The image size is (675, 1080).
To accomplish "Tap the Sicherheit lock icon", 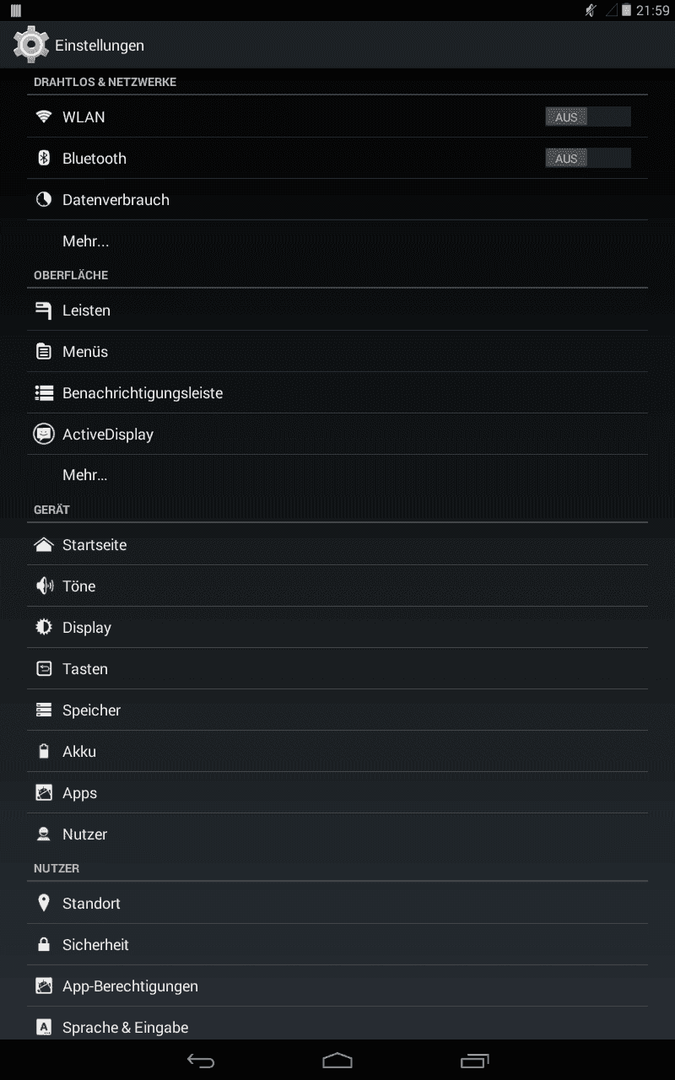I will (43, 944).
